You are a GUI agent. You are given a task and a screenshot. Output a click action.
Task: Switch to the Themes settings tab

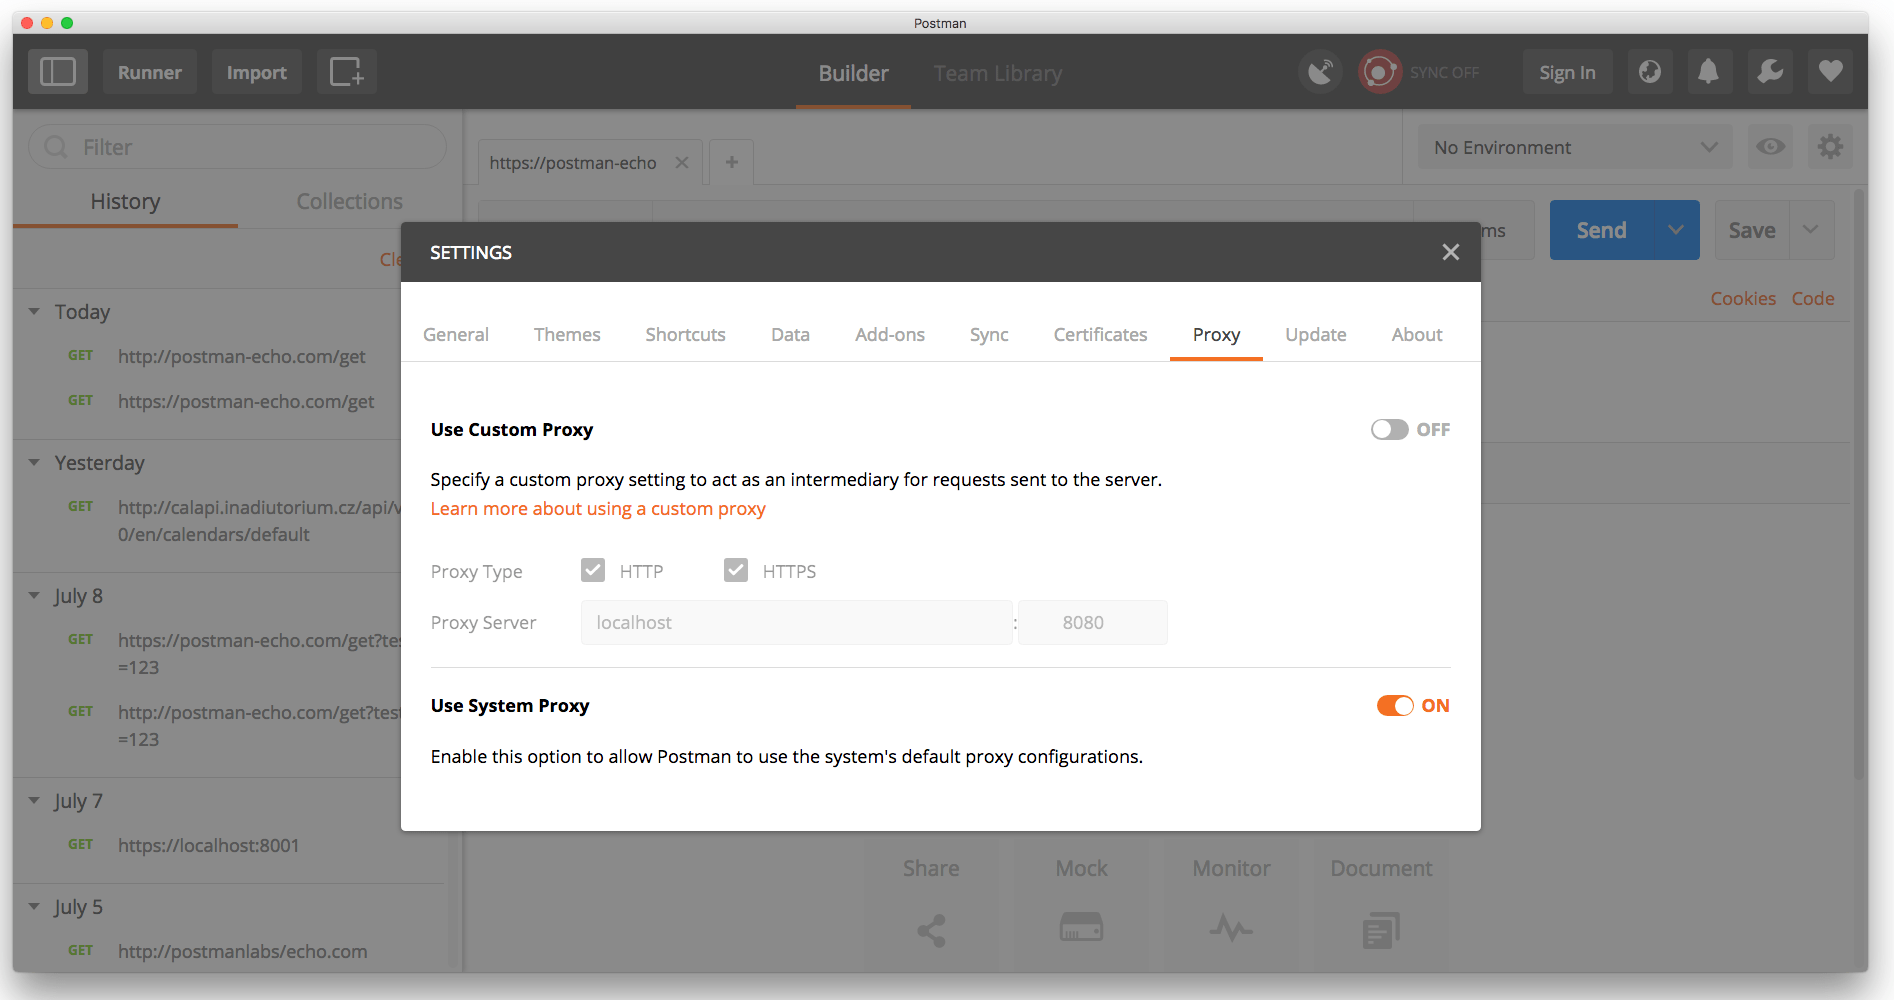point(567,334)
